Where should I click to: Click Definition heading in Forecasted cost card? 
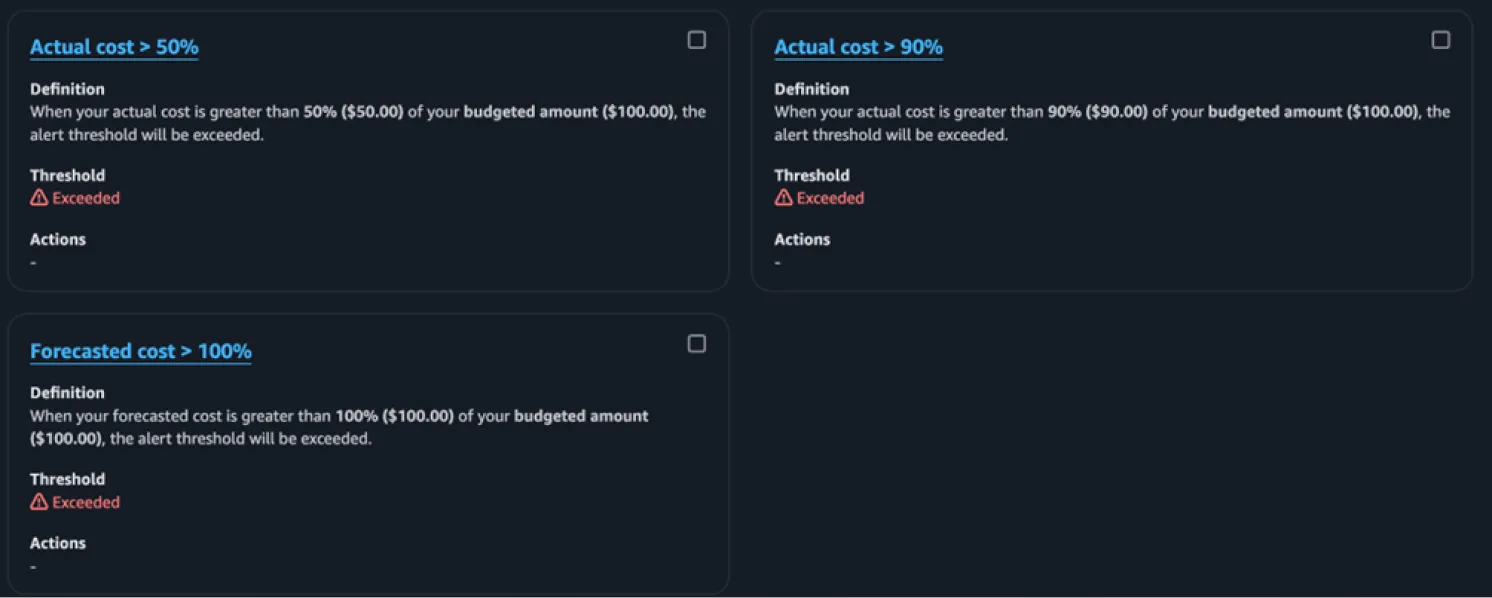coord(67,393)
